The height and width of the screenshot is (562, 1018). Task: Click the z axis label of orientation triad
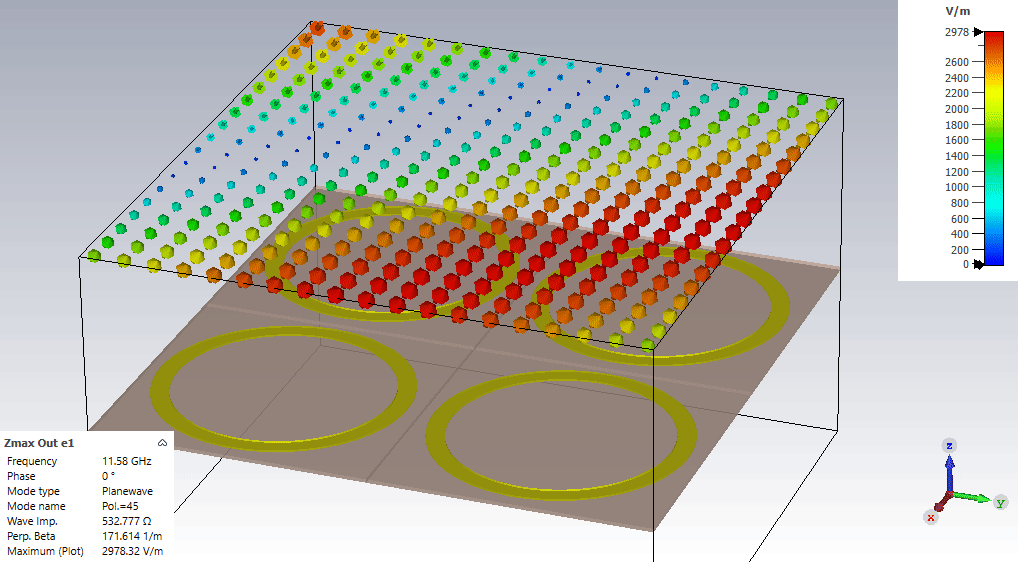[949, 445]
